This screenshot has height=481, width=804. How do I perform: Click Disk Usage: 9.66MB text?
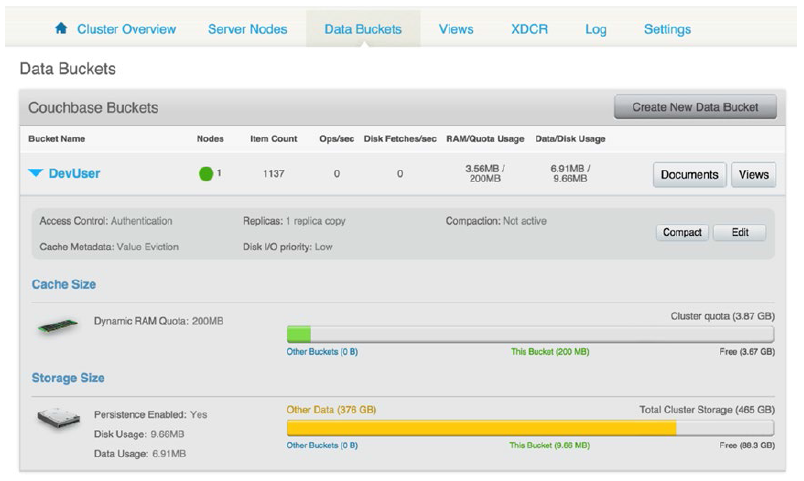(x=139, y=434)
